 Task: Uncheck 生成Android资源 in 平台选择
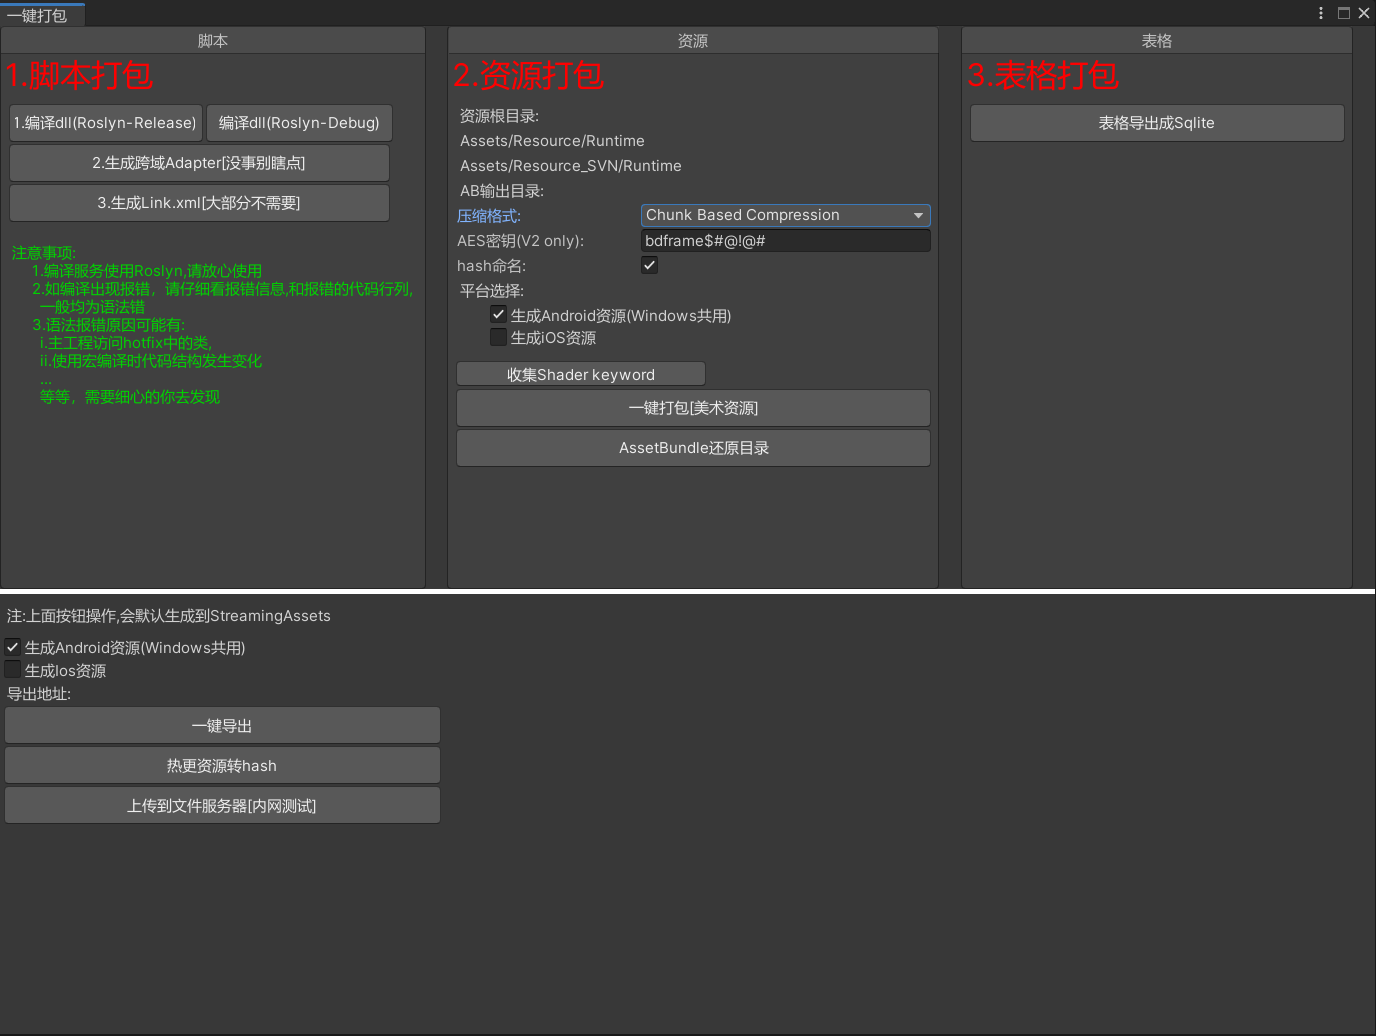pyautogui.click(x=498, y=314)
